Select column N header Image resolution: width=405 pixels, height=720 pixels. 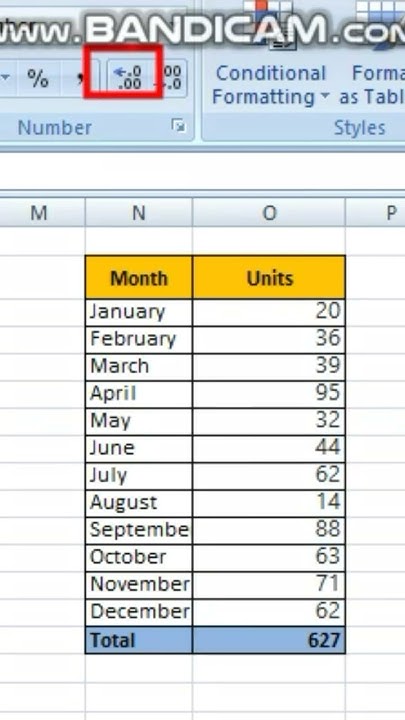click(x=139, y=213)
